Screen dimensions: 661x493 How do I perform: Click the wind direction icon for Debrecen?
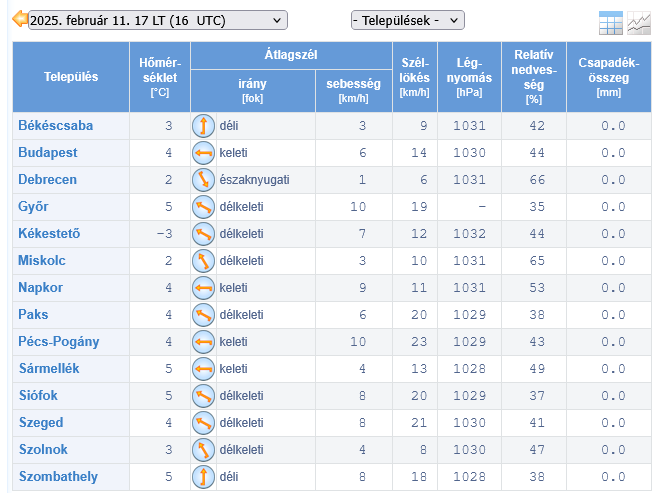coord(203,180)
